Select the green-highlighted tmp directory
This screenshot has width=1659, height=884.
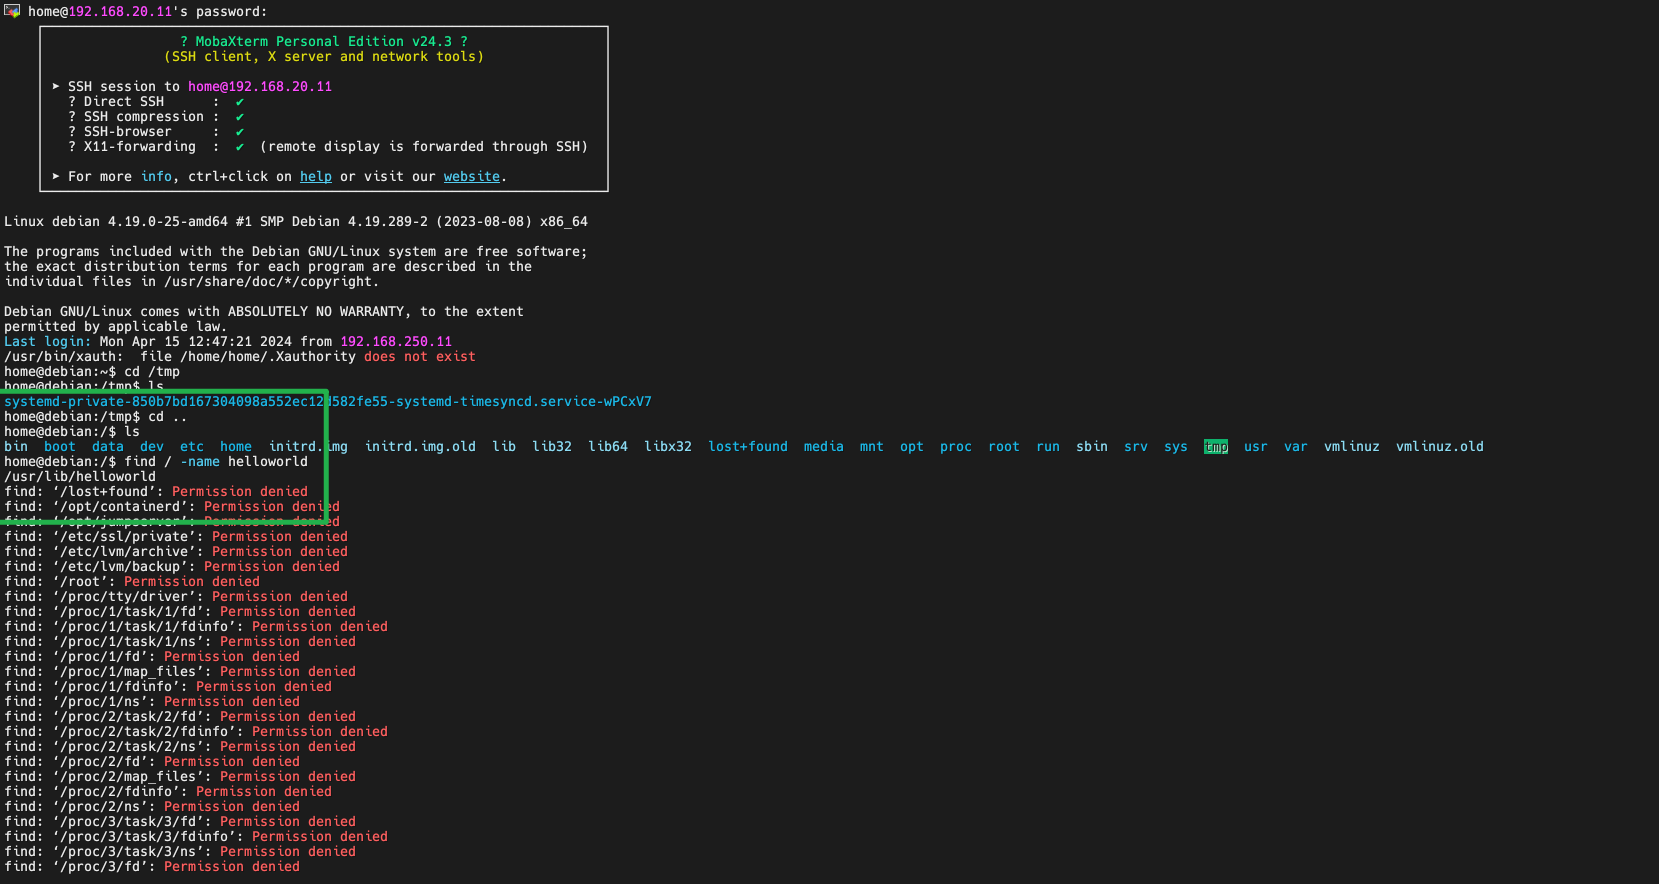pyautogui.click(x=1215, y=447)
